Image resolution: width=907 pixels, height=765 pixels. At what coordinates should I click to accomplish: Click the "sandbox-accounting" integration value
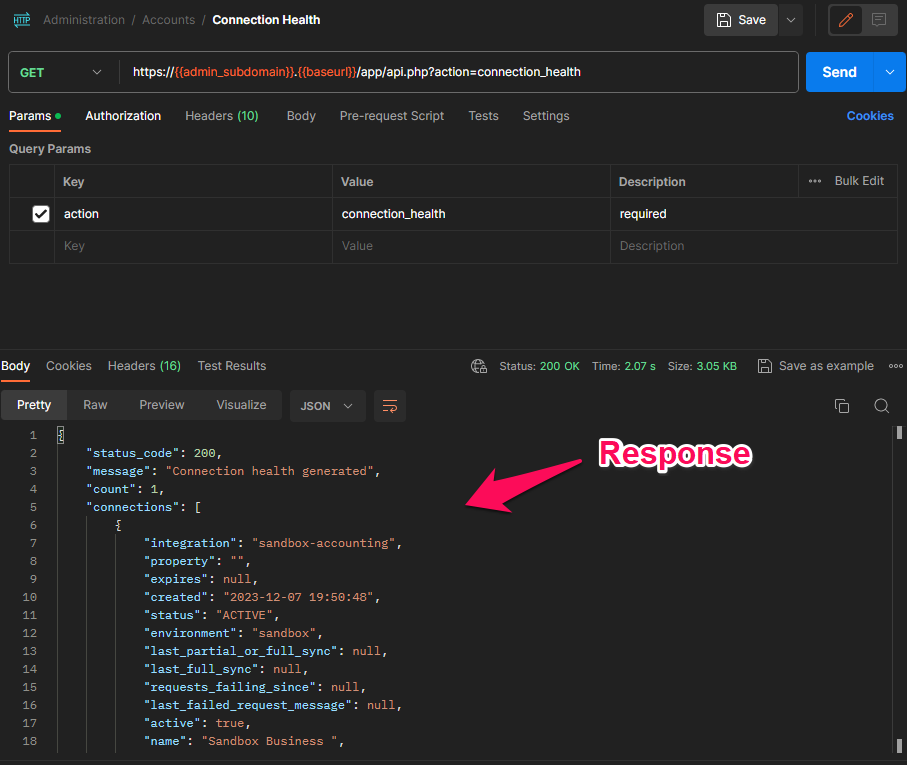tap(323, 543)
